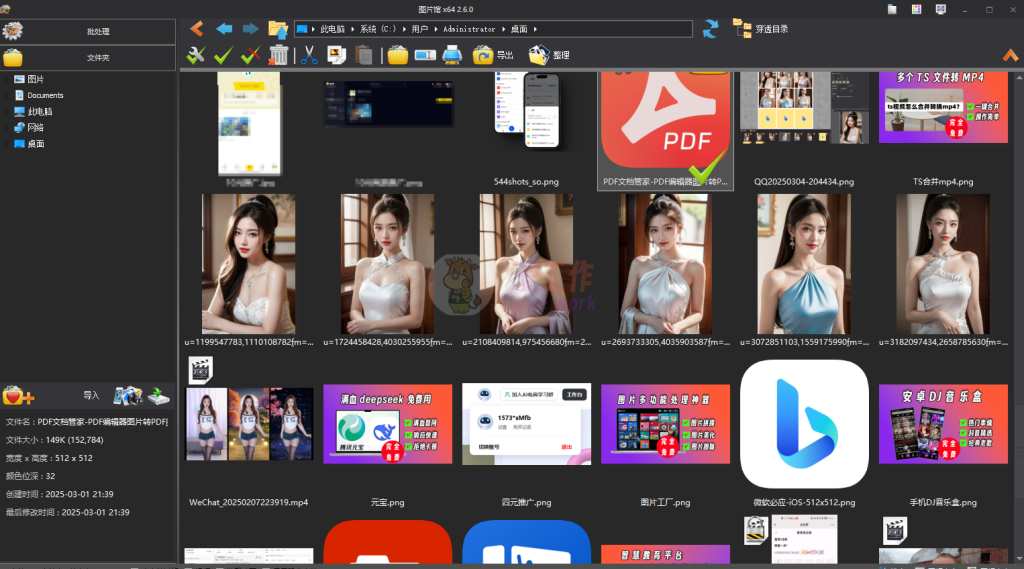Screen dimensions: 1024x569
Task: Click the green check select-all icon
Action: (223, 55)
